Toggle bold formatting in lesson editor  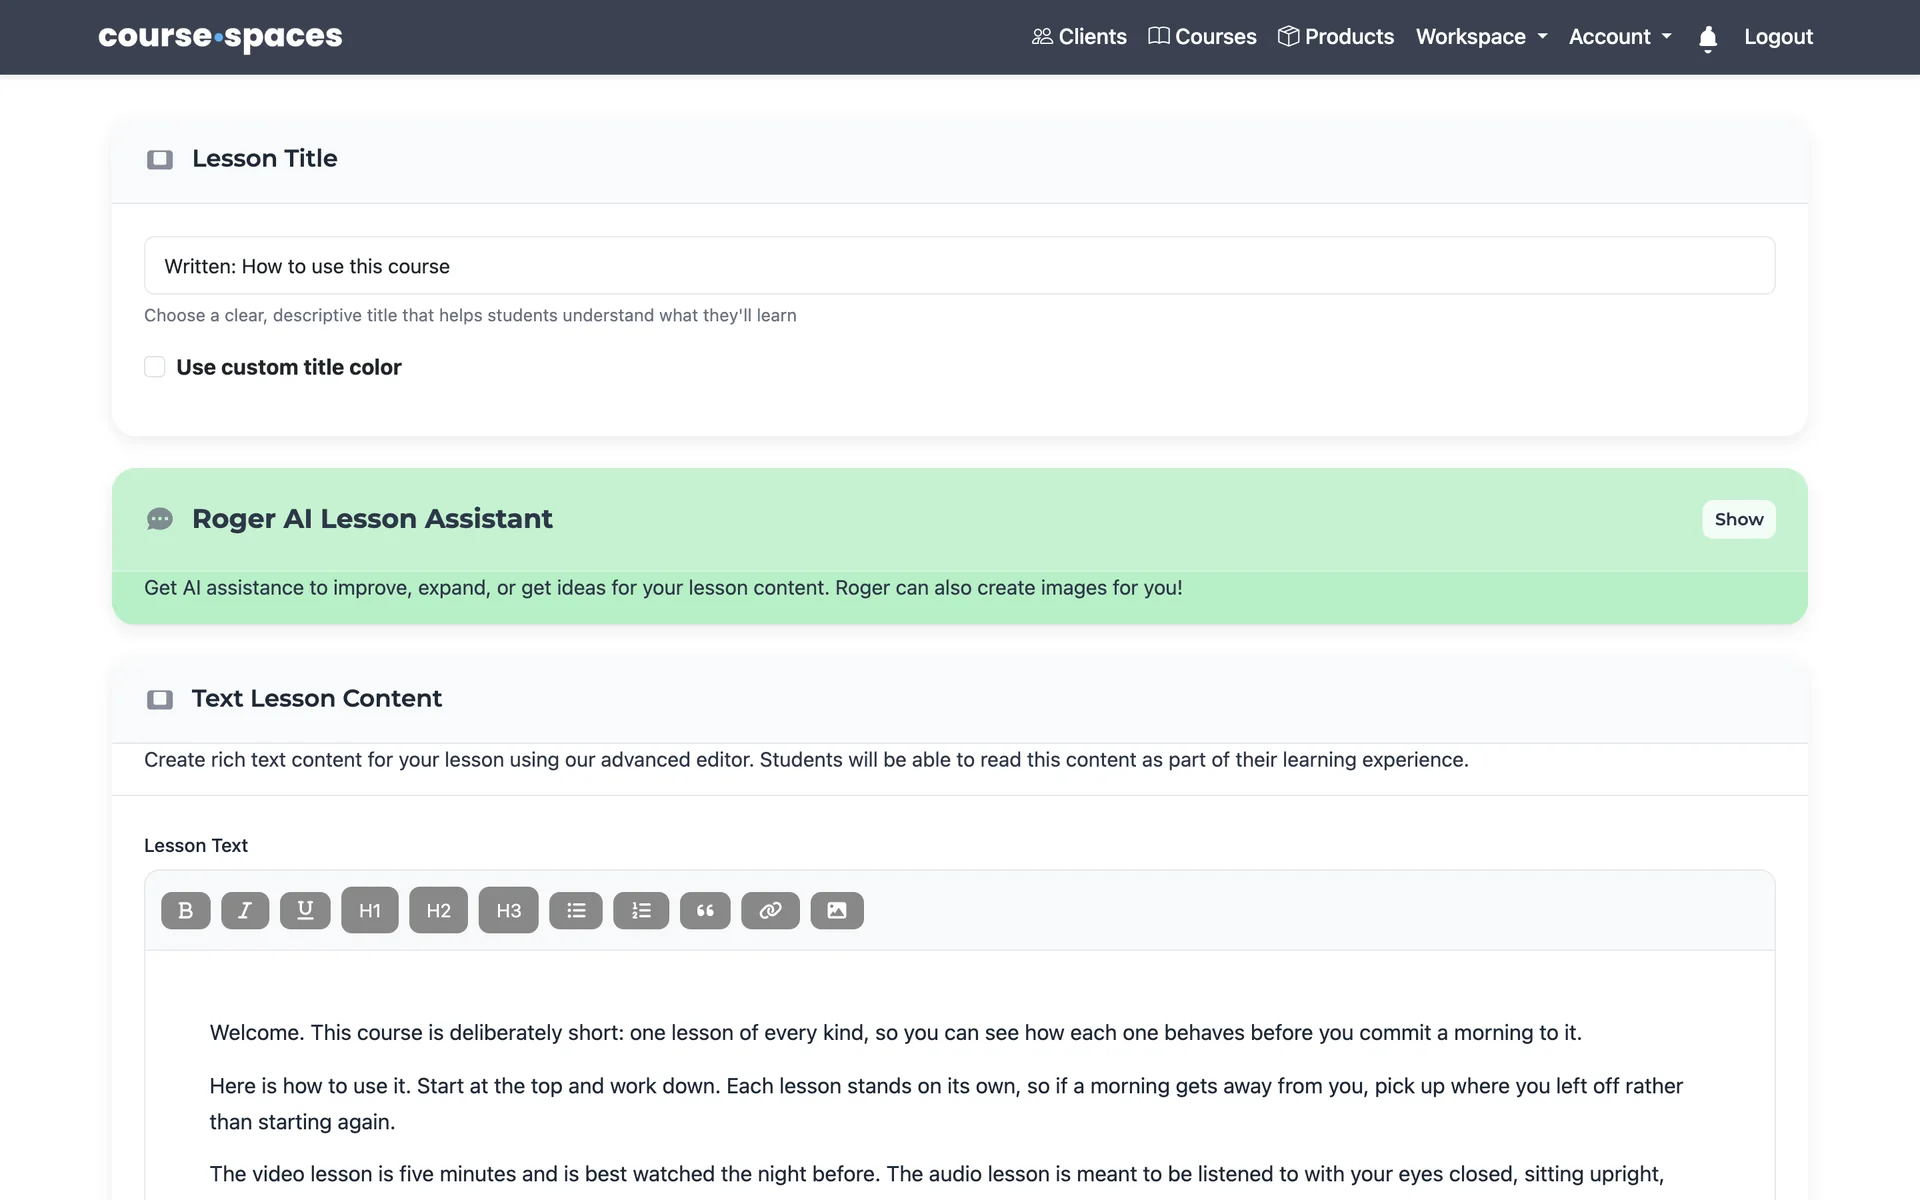185,910
